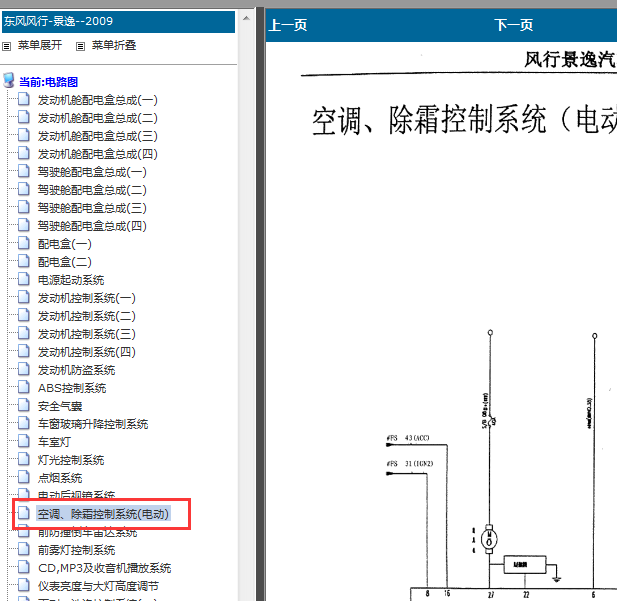
Task: Click page icon beside 安全气囊
Action: point(24,405)
